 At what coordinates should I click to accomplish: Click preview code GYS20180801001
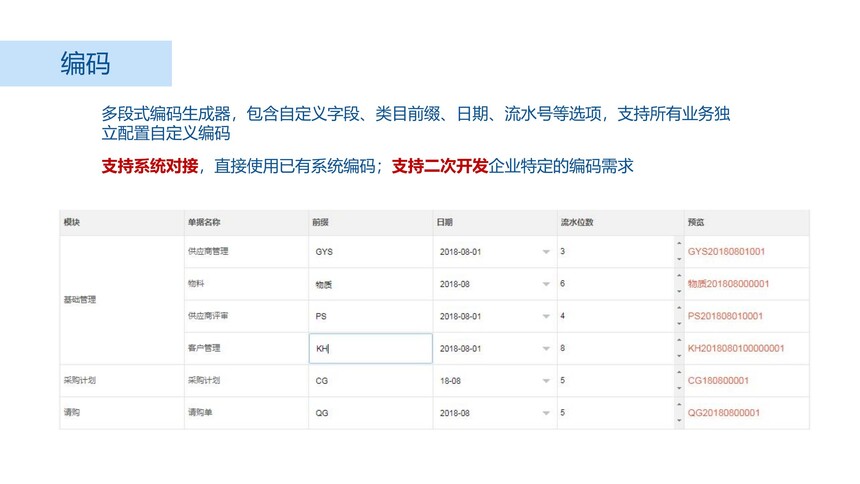tap(726, 252)
